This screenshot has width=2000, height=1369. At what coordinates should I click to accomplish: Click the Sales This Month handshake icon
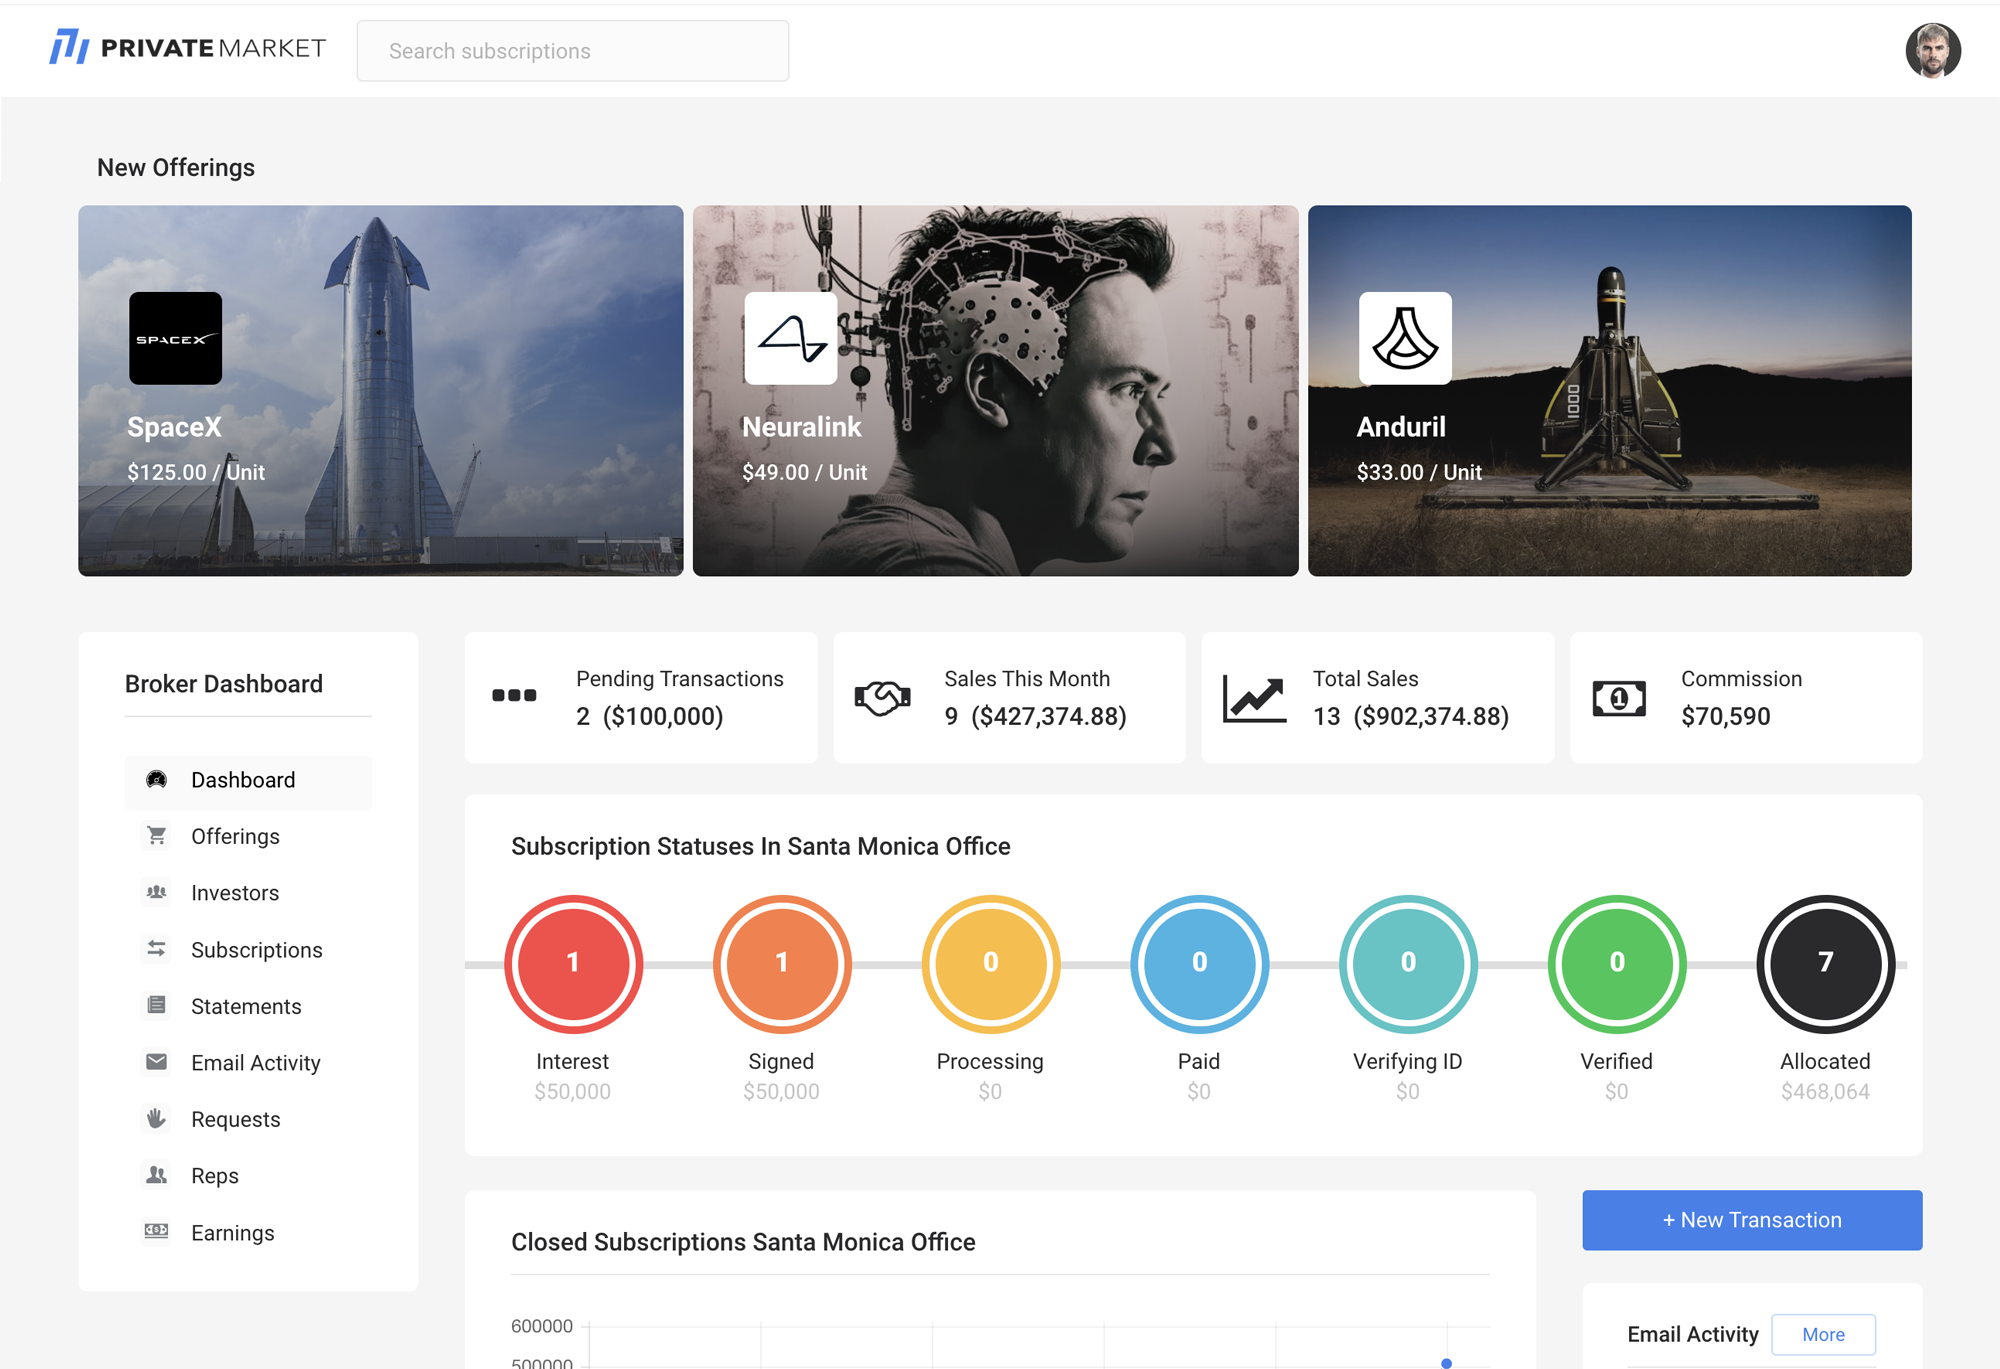click(882, 697)
